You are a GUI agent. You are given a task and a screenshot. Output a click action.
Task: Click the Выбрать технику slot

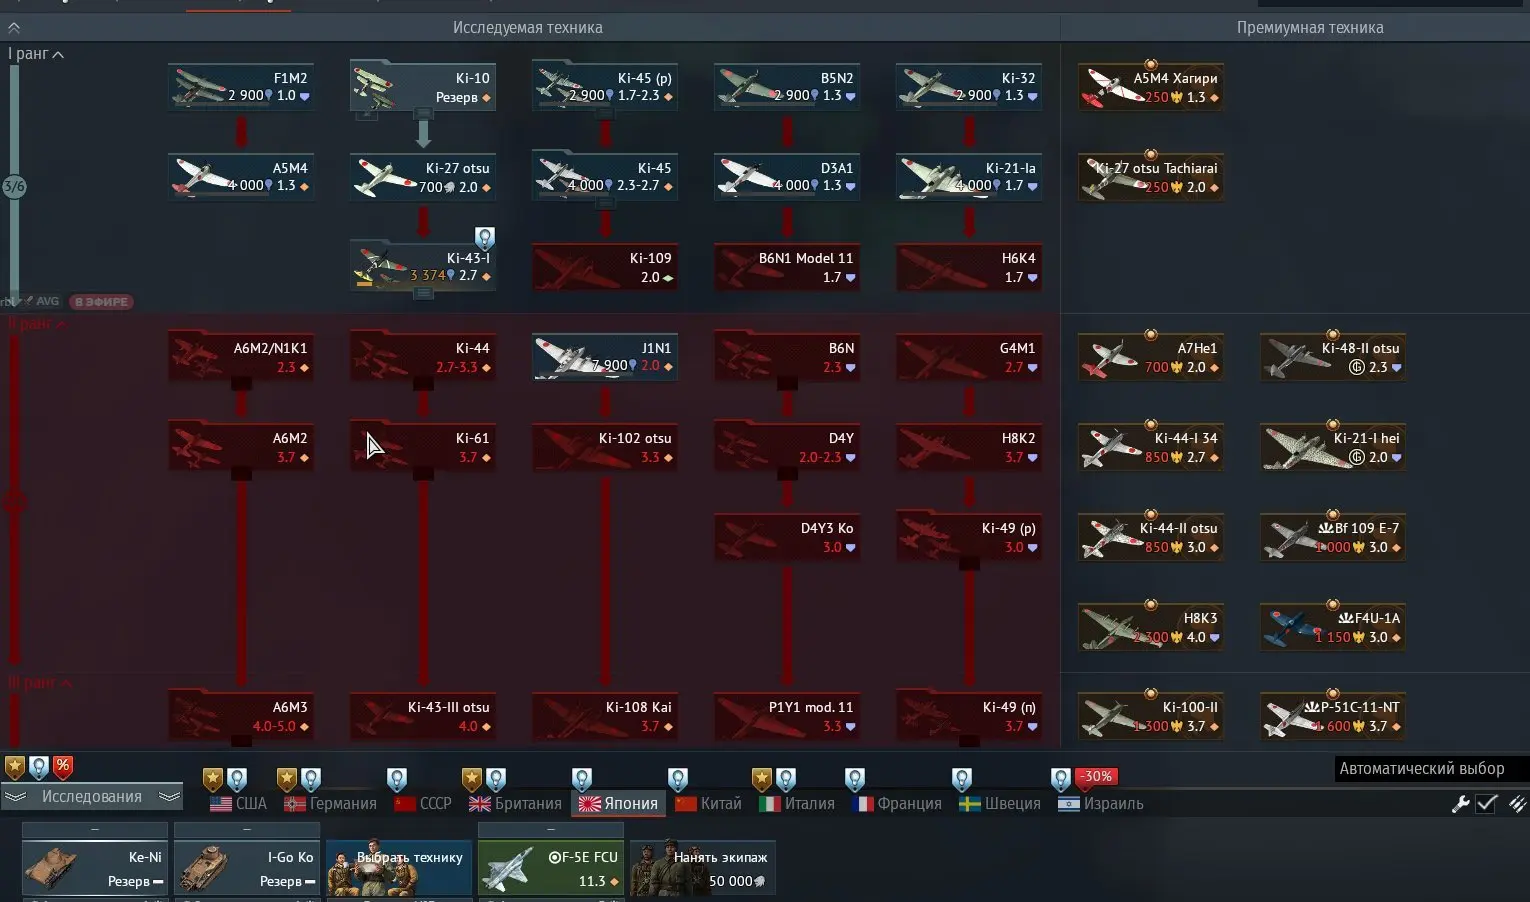pyautogui.click(x=399, y=867)
